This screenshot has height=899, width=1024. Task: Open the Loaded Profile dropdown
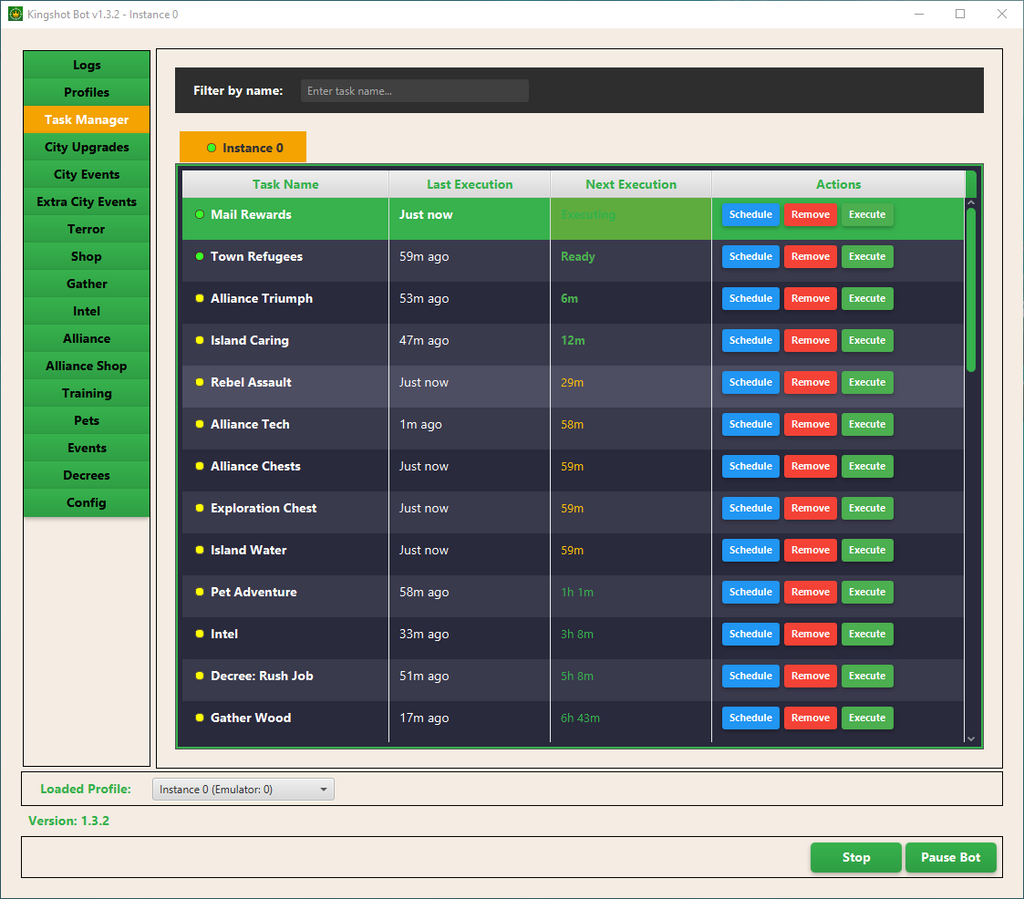pos(243,790)
